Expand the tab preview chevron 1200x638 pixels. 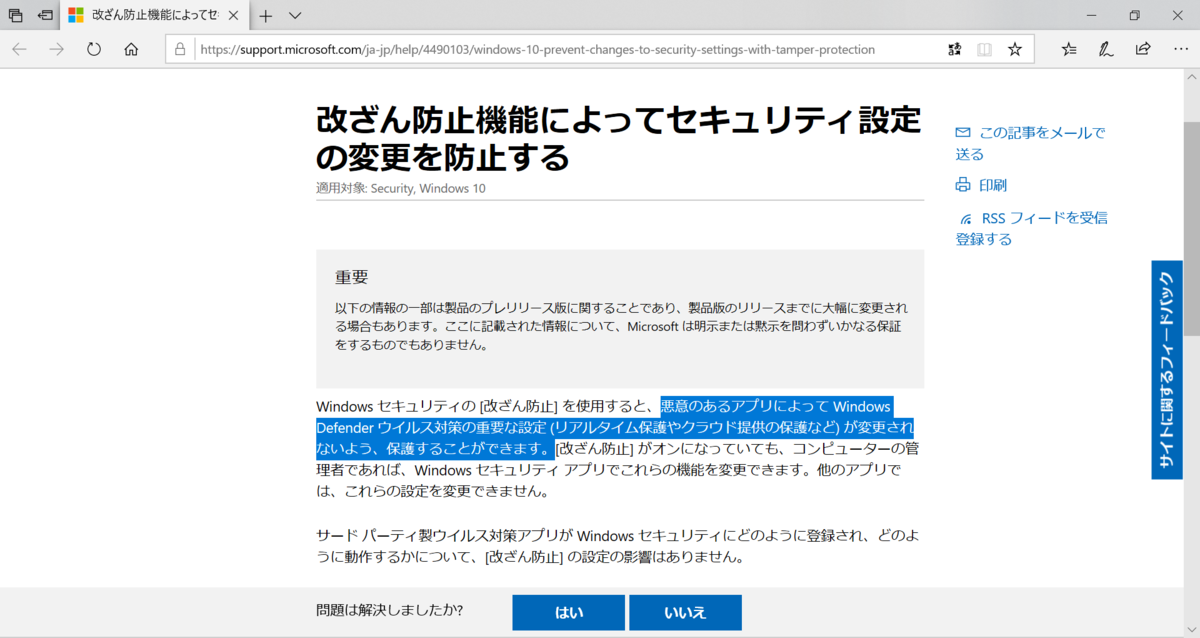pos(295,16)
